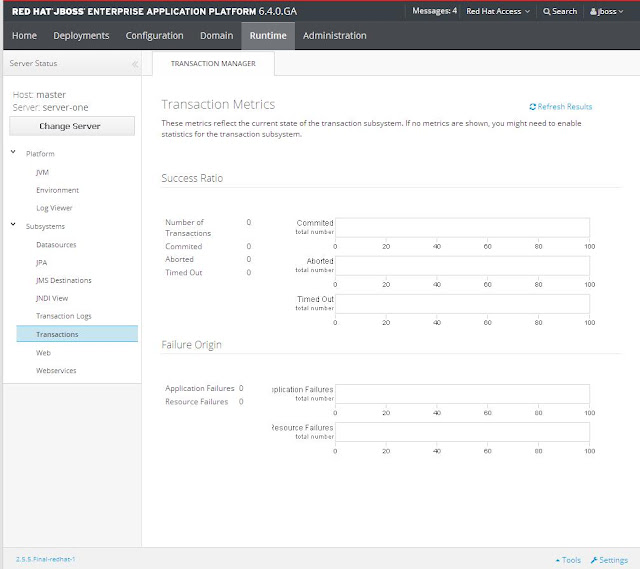Select JMS Destinations under Subsystems
Viewport: 640px width, 569px height.
point(64,280)
